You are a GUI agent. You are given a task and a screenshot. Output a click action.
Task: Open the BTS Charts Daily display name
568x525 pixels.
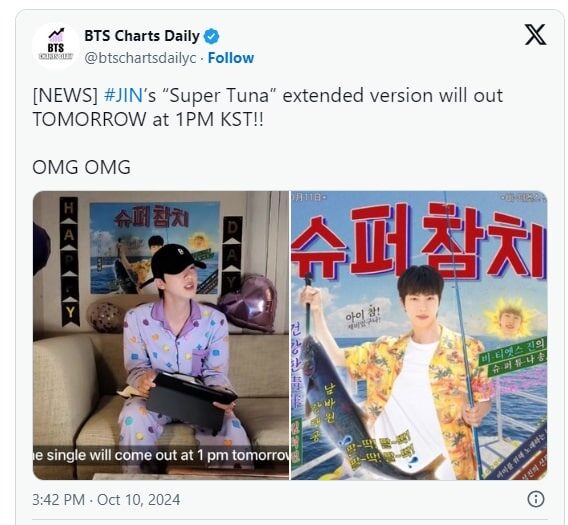(x=142, y=36)
